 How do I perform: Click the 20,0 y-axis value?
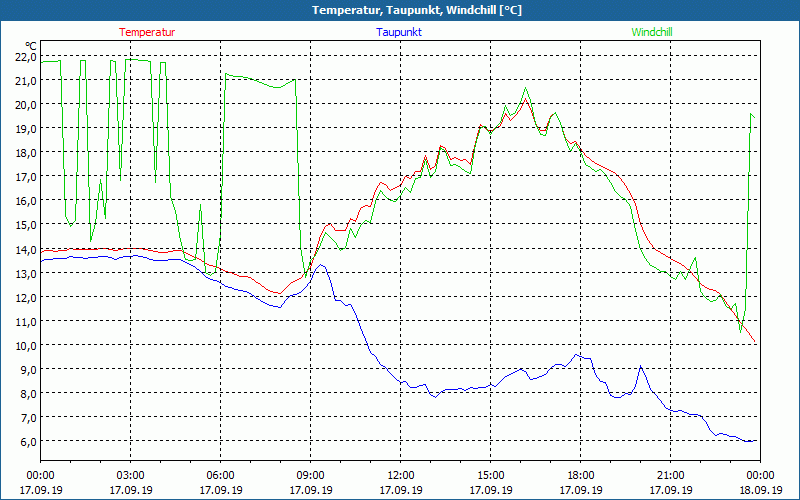(26, 105)
